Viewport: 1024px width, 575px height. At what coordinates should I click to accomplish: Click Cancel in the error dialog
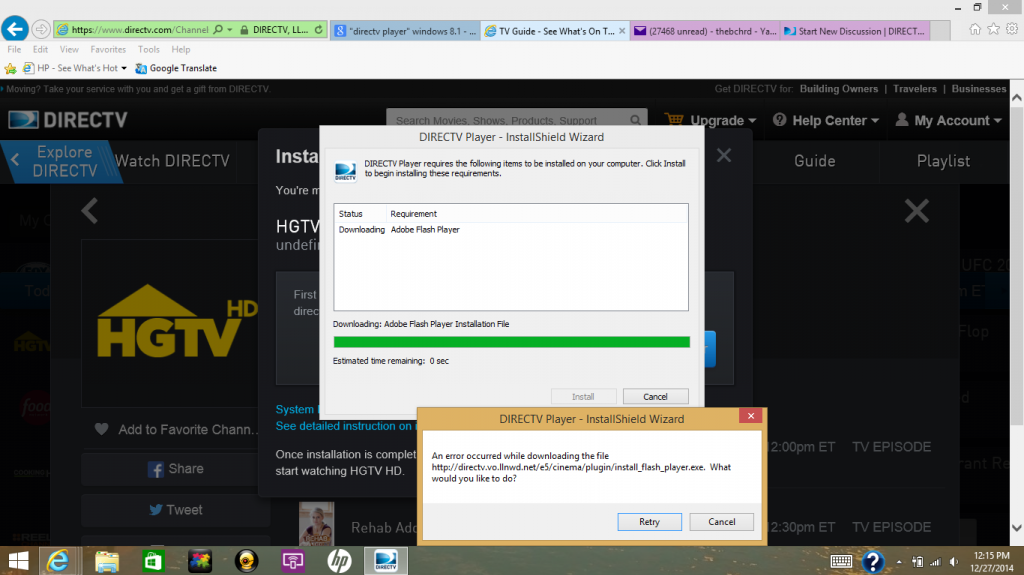click(722, 521)
